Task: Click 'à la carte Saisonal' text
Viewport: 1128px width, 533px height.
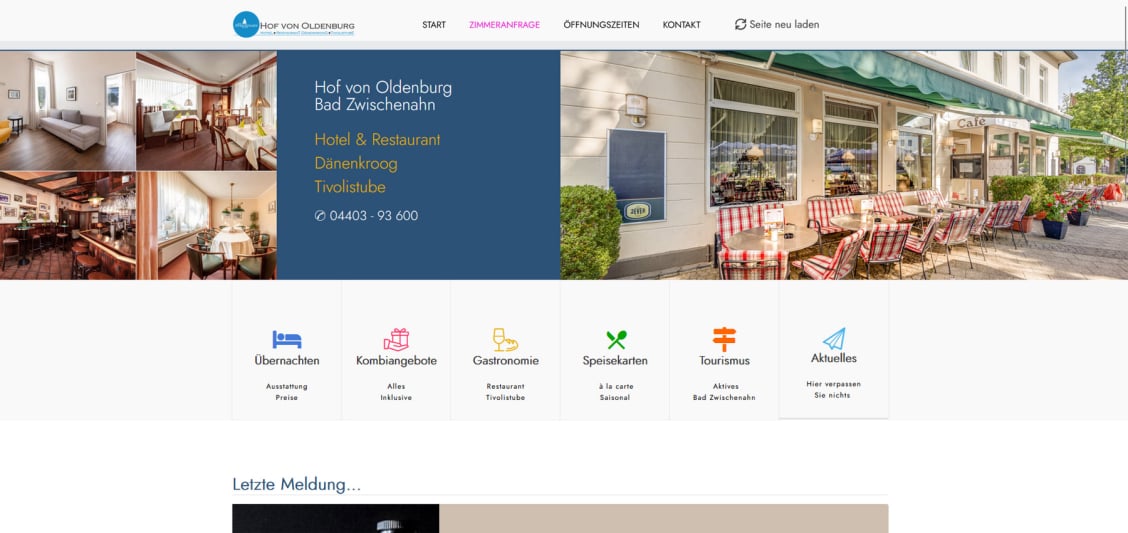Action: point(615,392)
